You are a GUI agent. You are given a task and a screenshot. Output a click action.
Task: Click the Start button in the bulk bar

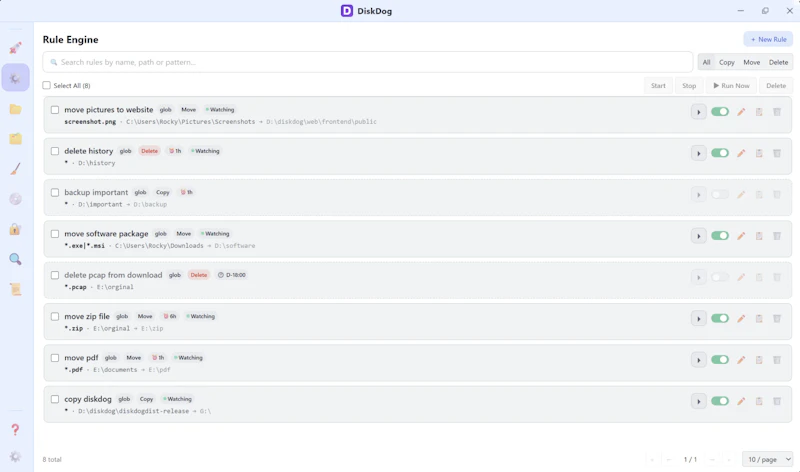click(658, 86)
